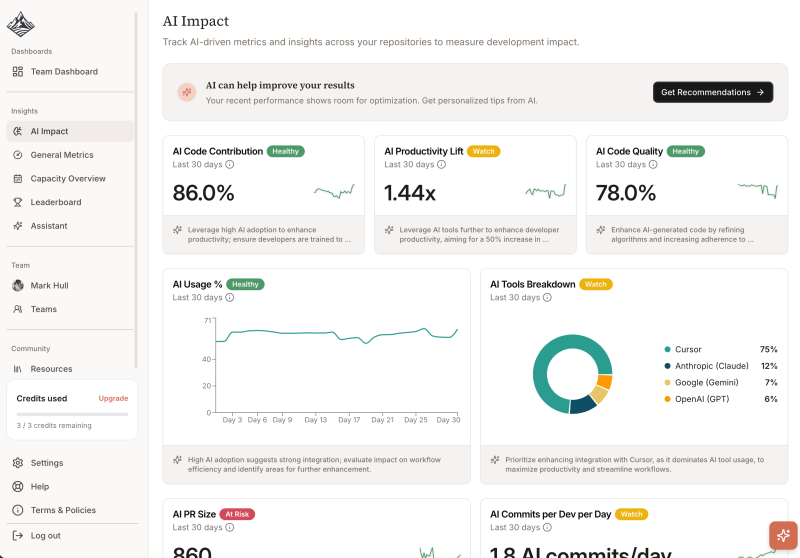The height and width of the screenshot is (558, 800).
Task: Click info icon under AI Commits per Dev
Action: click(547, 527)
